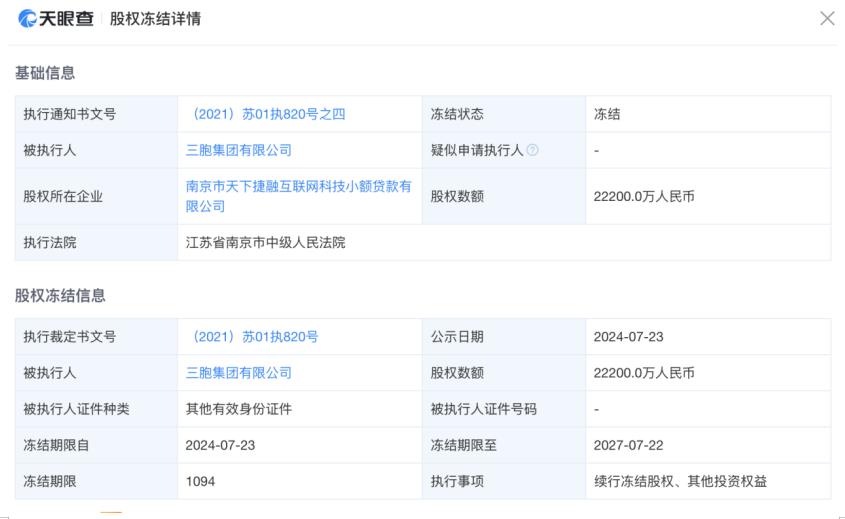This screenshot has width=845, height=519.
Task: Click the 其他有效身份证件 value
Action: 239,409
